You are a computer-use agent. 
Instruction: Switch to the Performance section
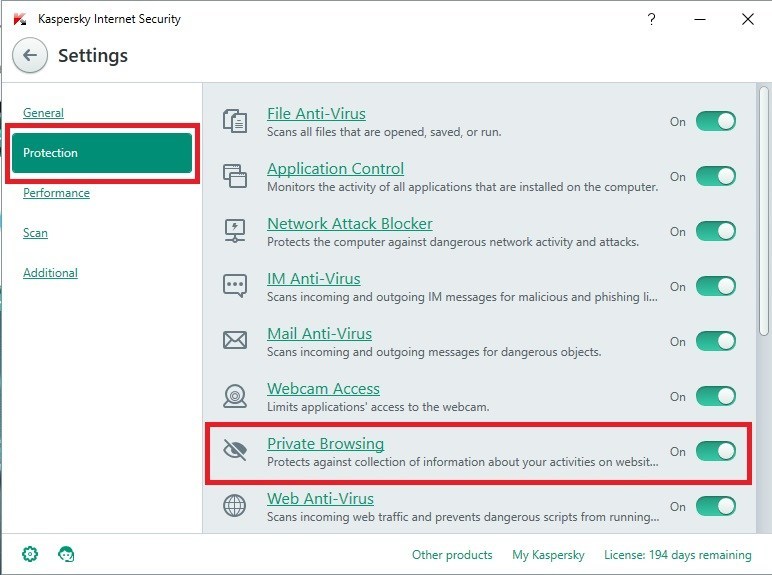56,192
